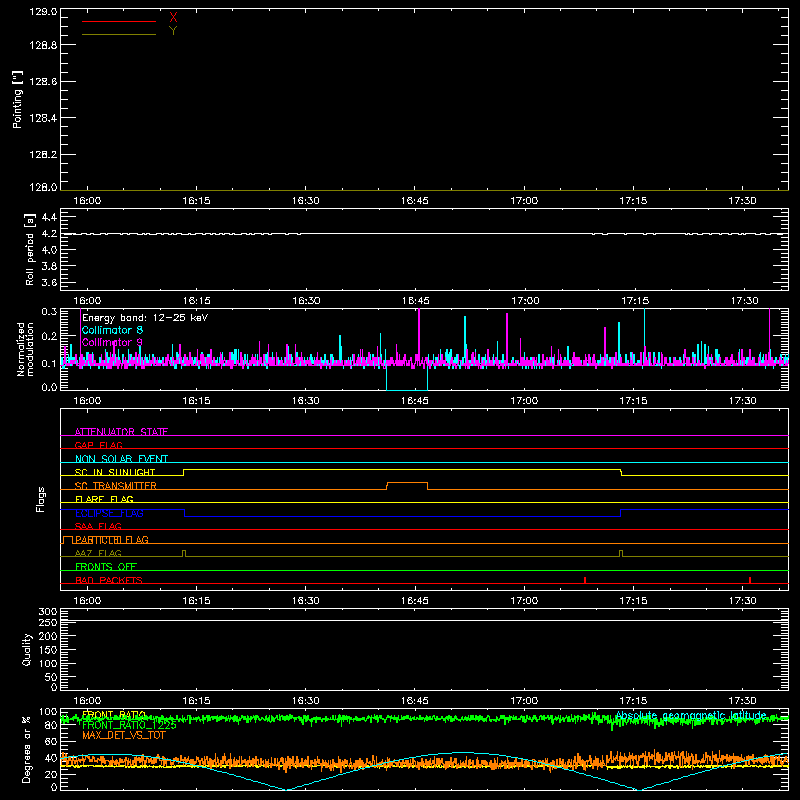The width and height of the screenshot is (800, 800).
Task: Click the 0.3 tick on modulation axis
Action: pos(49,312)
